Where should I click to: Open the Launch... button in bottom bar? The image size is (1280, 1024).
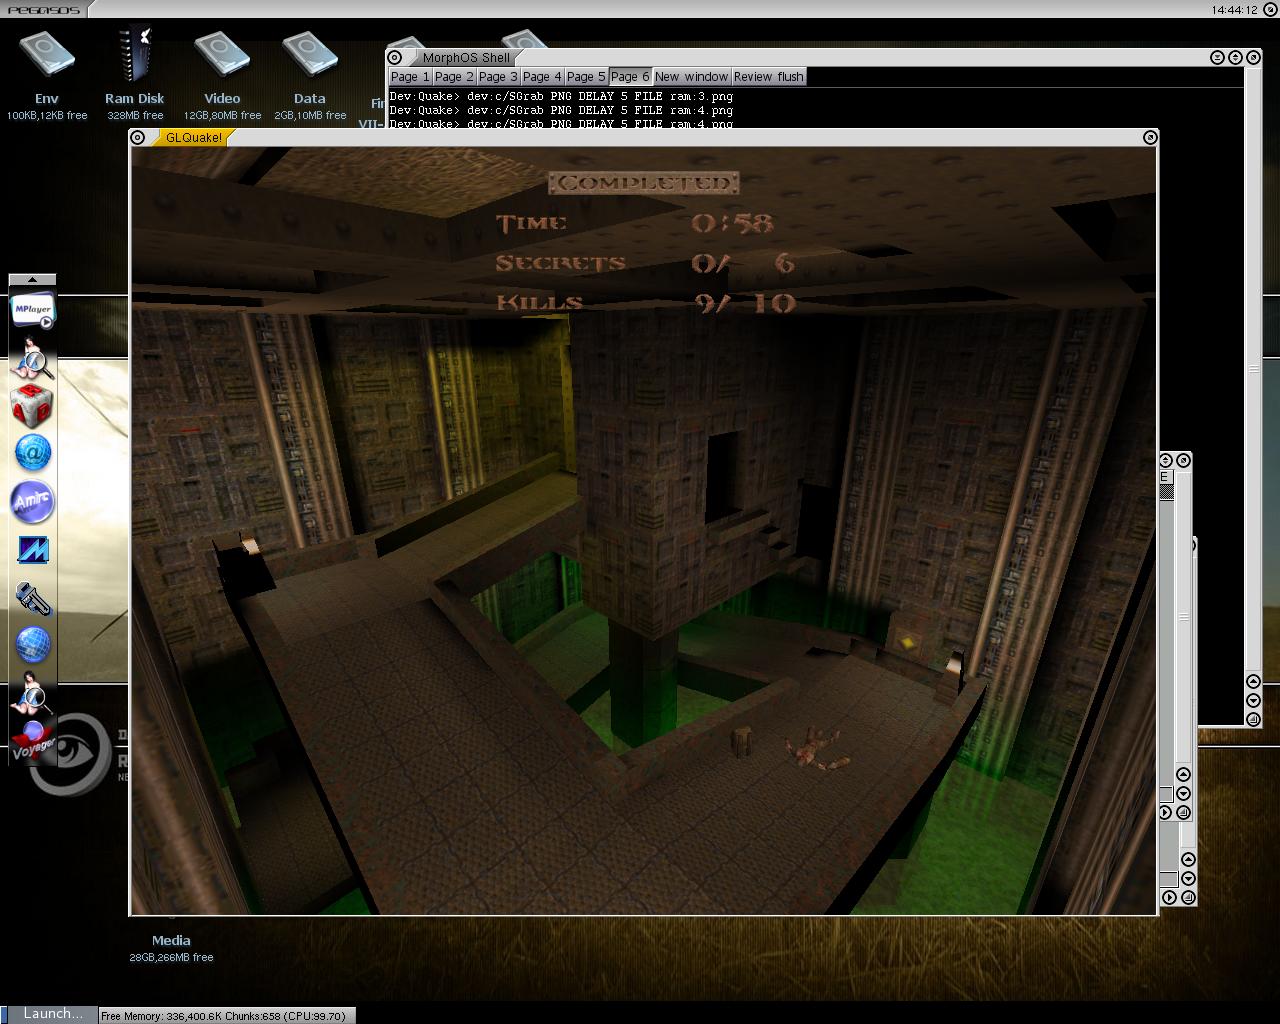(x=50, y=1014)
